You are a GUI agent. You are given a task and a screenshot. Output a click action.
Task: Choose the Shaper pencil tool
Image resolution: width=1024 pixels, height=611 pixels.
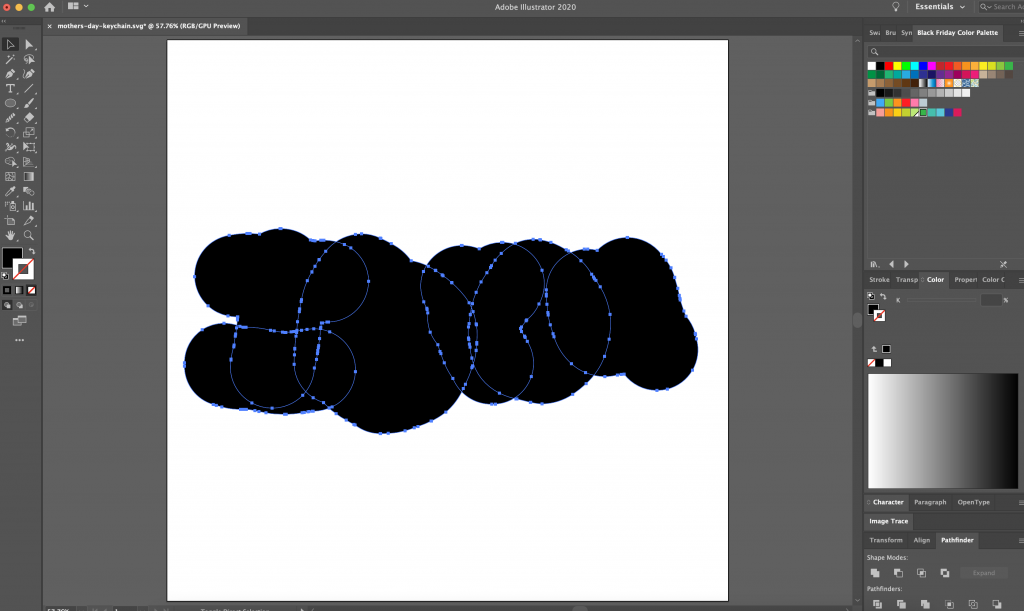pyautogui.click(x=10, y=118)
